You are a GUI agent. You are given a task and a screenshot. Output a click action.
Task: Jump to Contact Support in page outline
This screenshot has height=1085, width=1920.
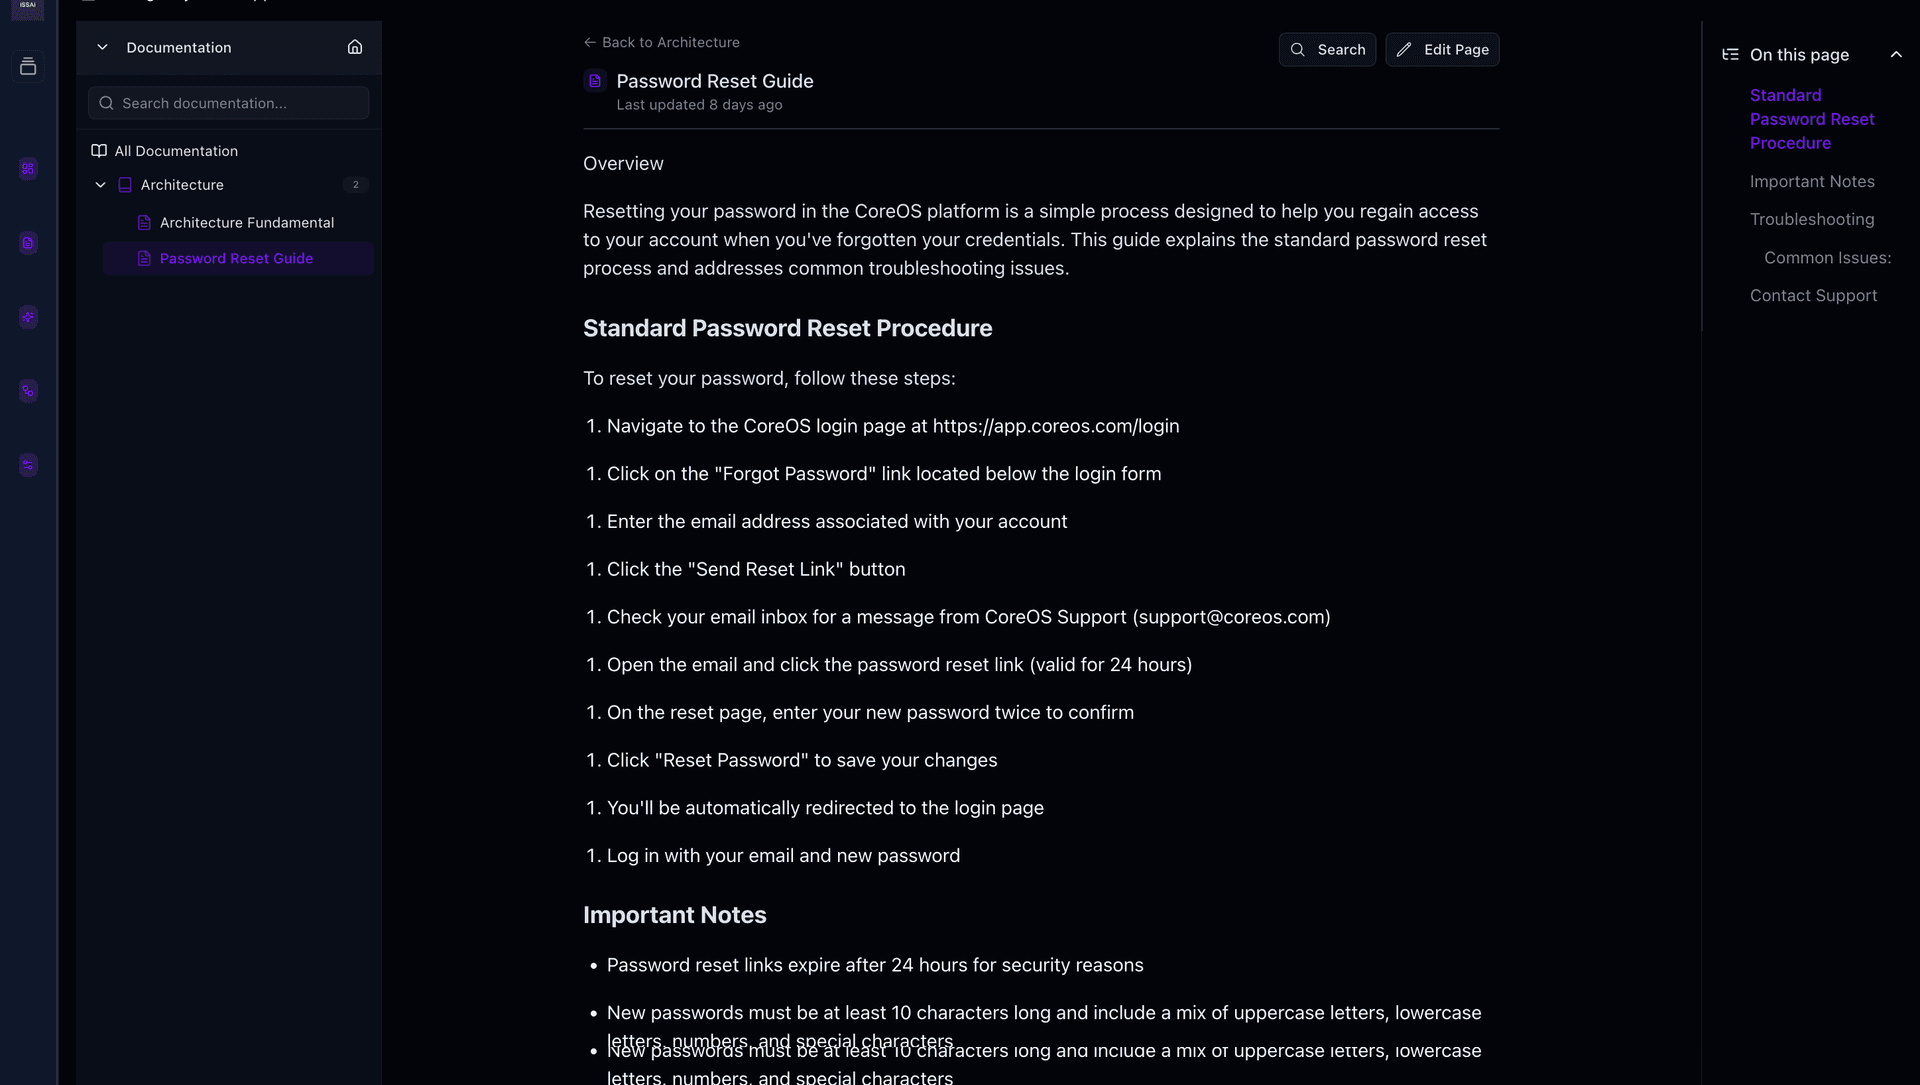click(x=1813, y=295)
